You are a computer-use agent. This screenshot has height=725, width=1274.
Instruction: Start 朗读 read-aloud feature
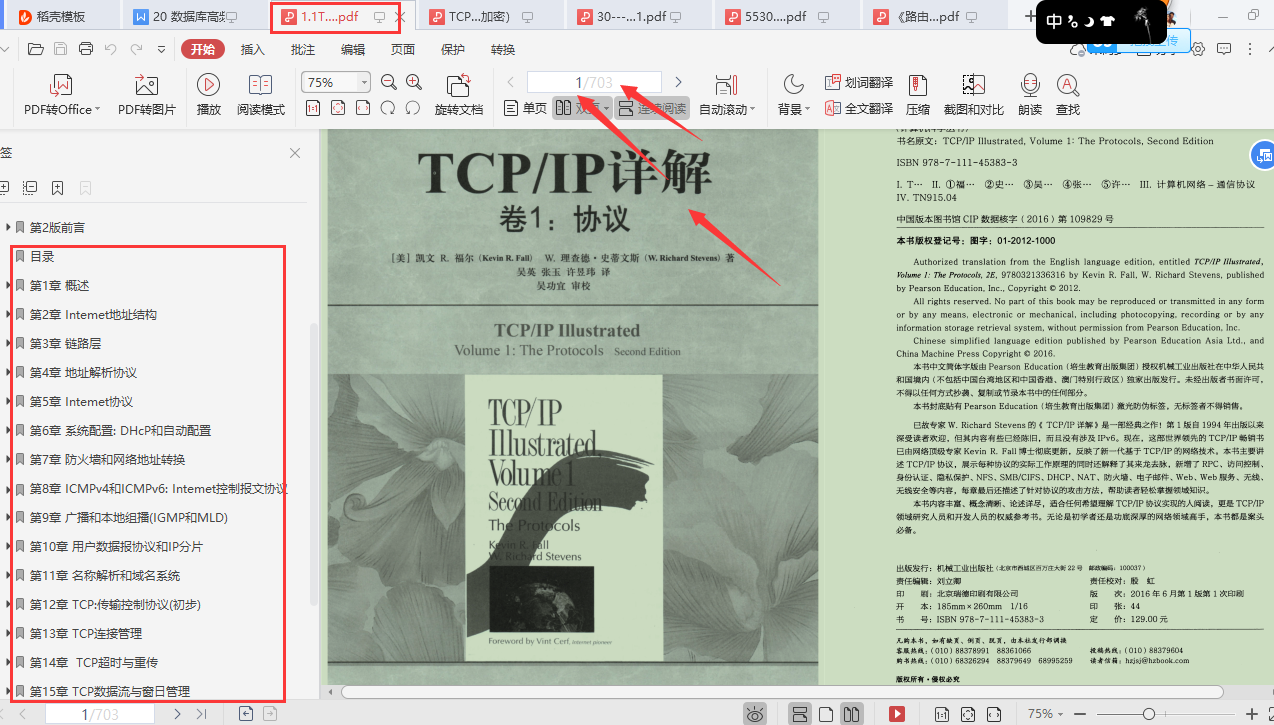point(1029,95)
